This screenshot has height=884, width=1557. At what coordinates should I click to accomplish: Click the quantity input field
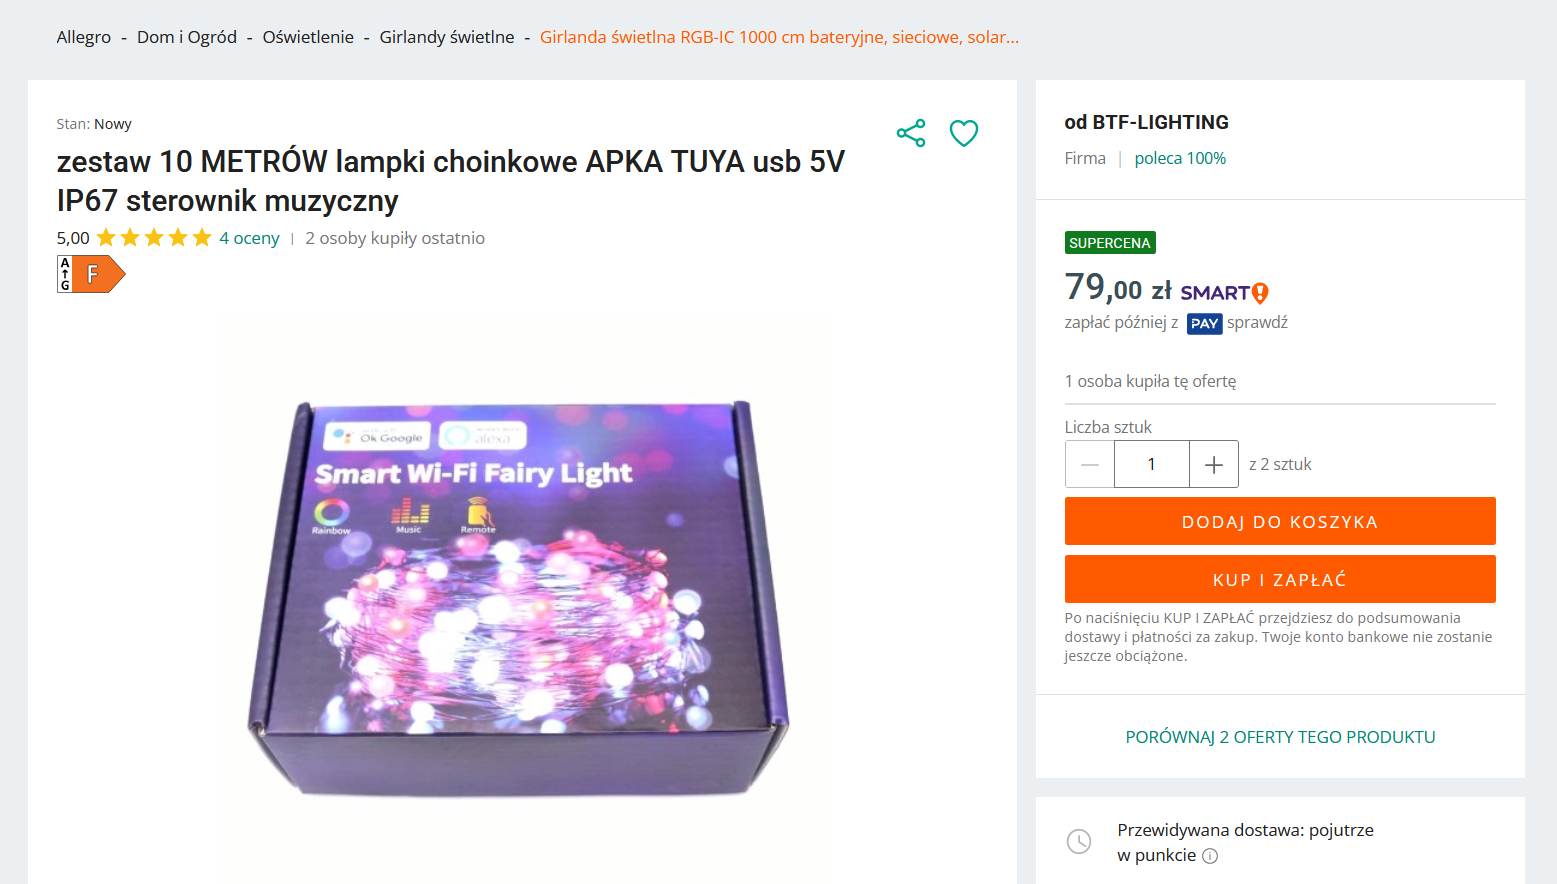pos(1152,464)
